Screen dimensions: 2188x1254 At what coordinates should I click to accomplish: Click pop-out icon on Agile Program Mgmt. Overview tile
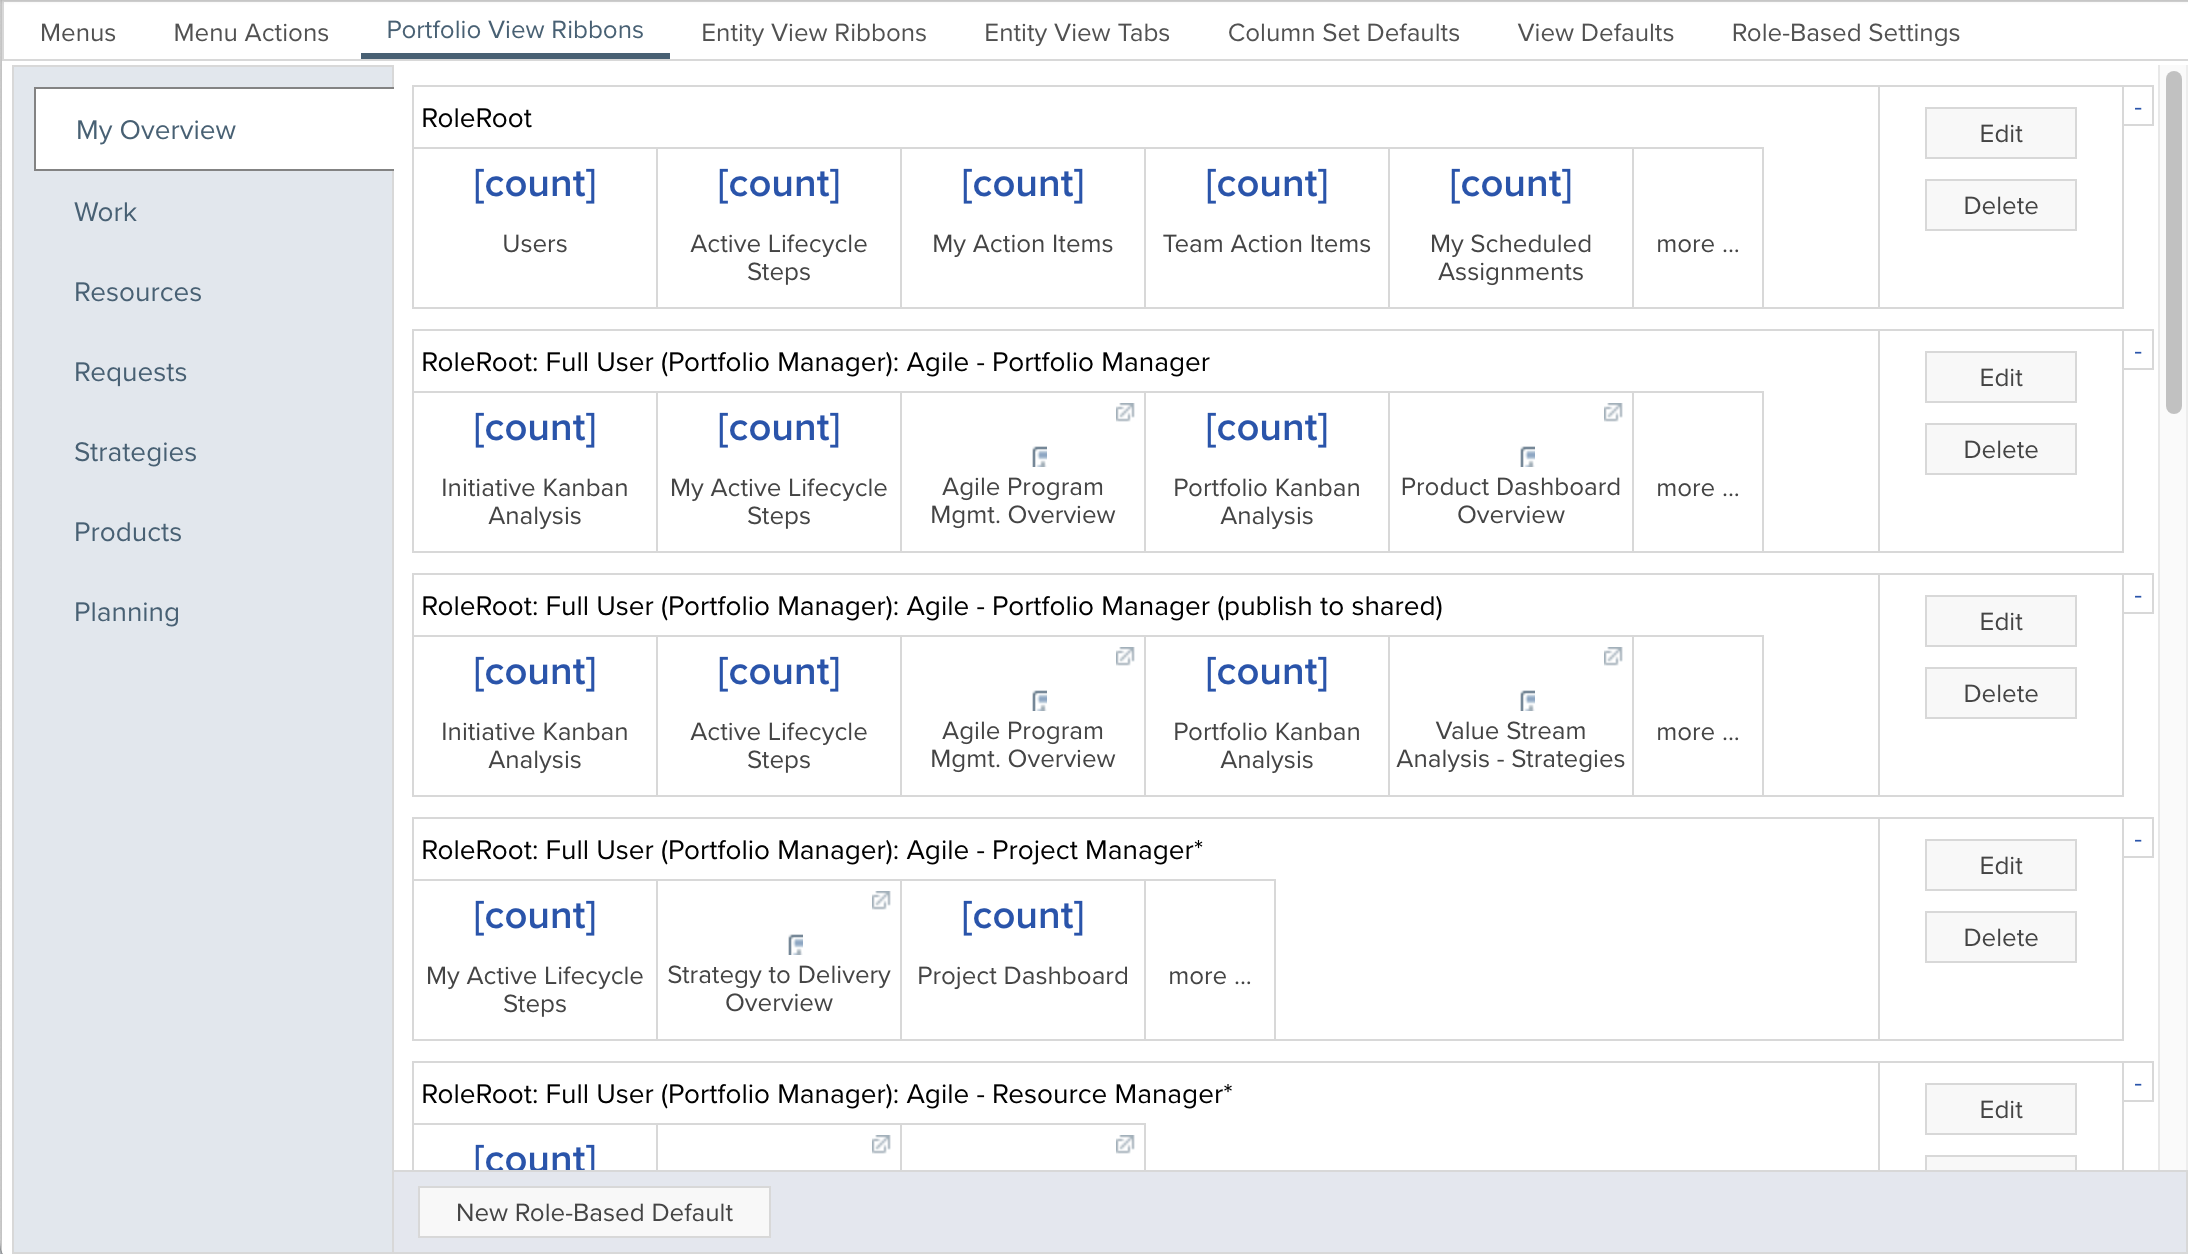point(1124,413)
